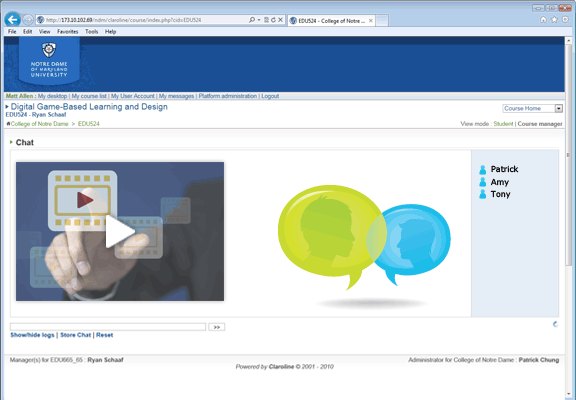Click the globe icon in the address bar
This screenshot has width=576, height=400.
(41, 20)
